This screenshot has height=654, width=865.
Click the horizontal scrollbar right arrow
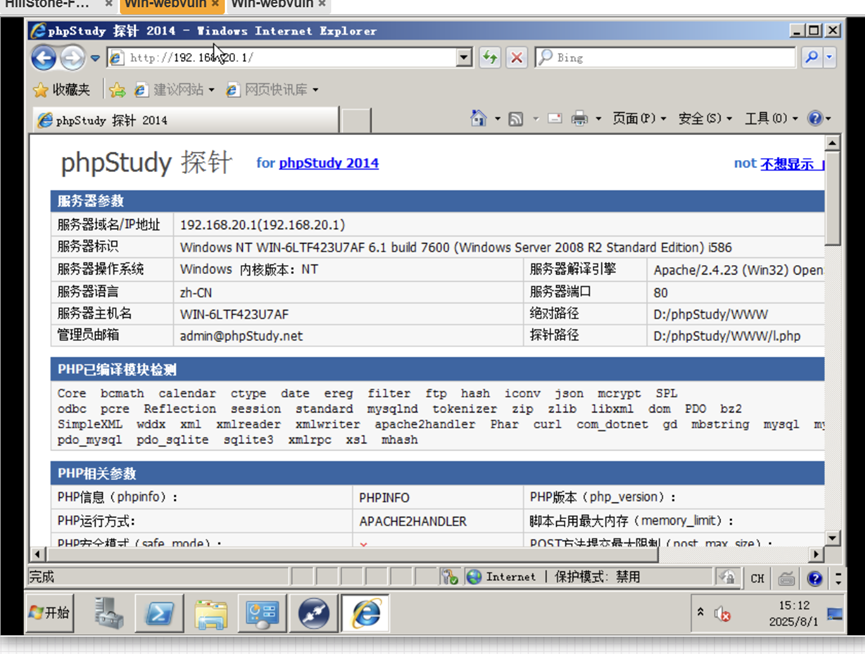(x=816, y=554)
